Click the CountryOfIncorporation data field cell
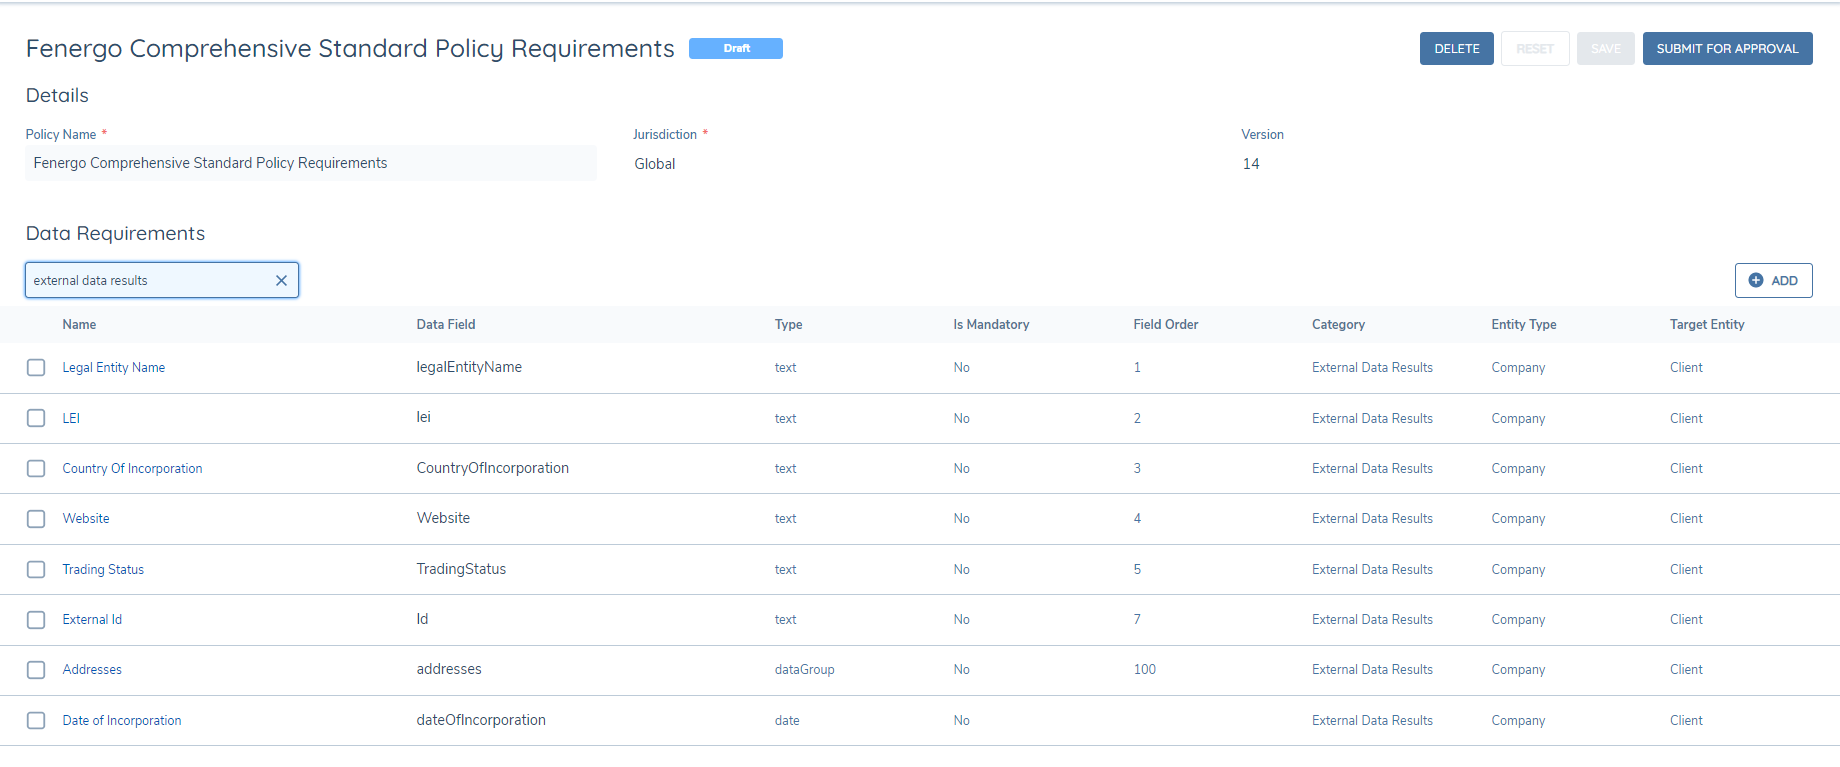This screenshot has height=767, width=1840. (x=492, y=468)
